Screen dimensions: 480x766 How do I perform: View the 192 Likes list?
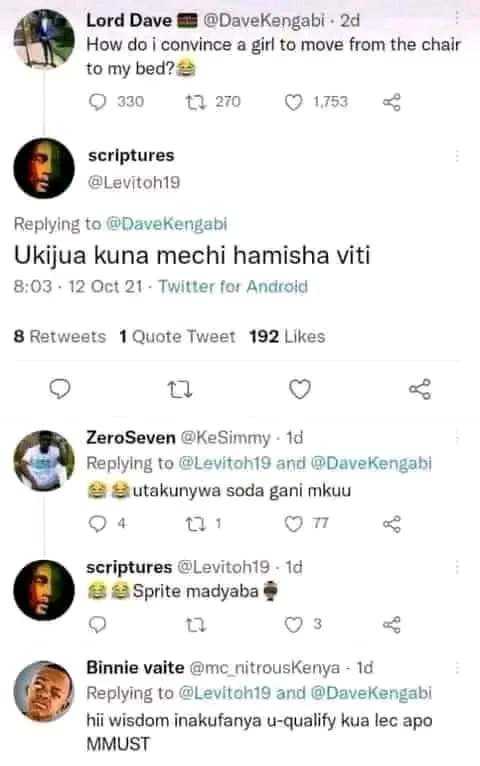287,337
